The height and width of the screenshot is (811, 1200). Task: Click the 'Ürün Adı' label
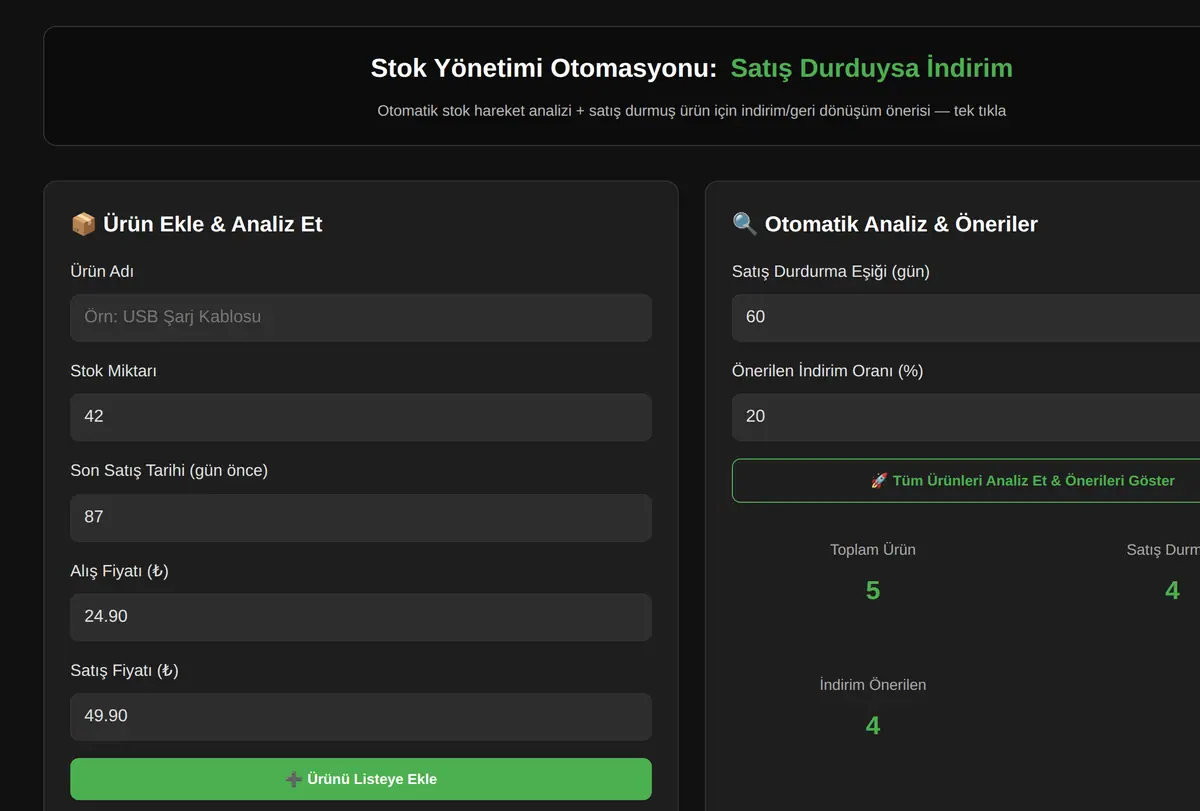tap(102, 271)
